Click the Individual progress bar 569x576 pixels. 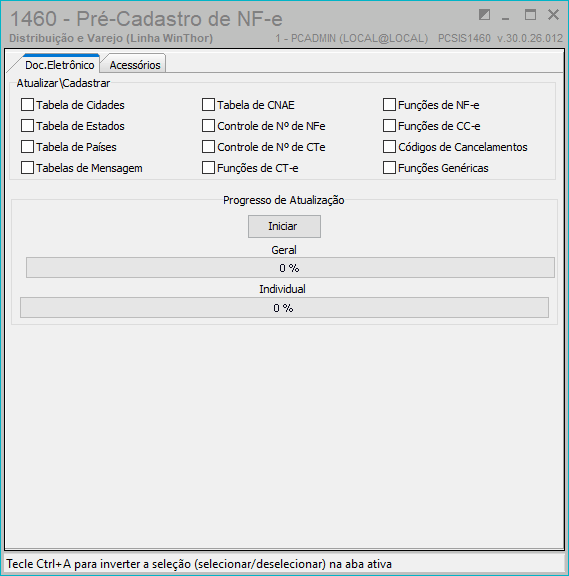tap(284, 307)
